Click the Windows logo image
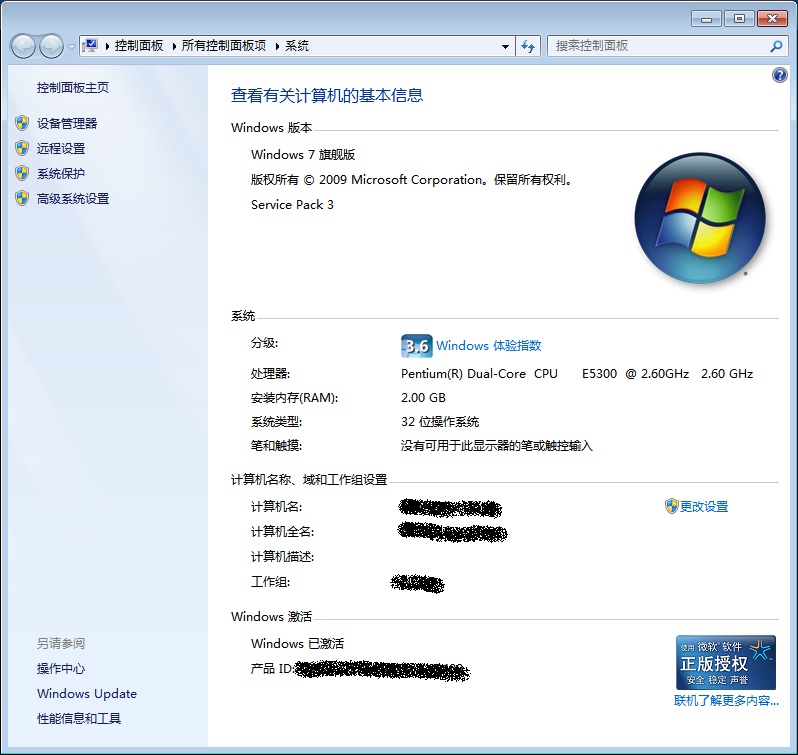The image size is (798, 755). [x=700, y=218]
